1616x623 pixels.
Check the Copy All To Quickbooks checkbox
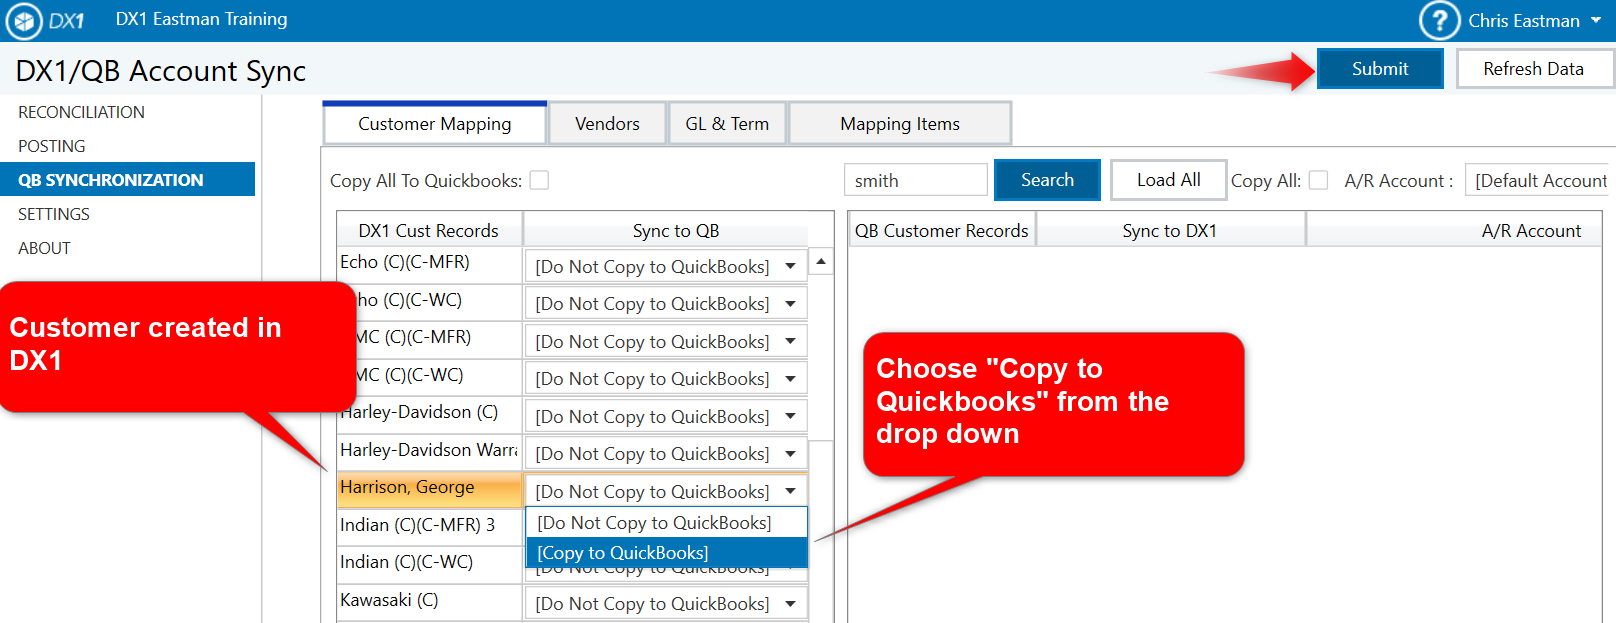pos(539,180)
